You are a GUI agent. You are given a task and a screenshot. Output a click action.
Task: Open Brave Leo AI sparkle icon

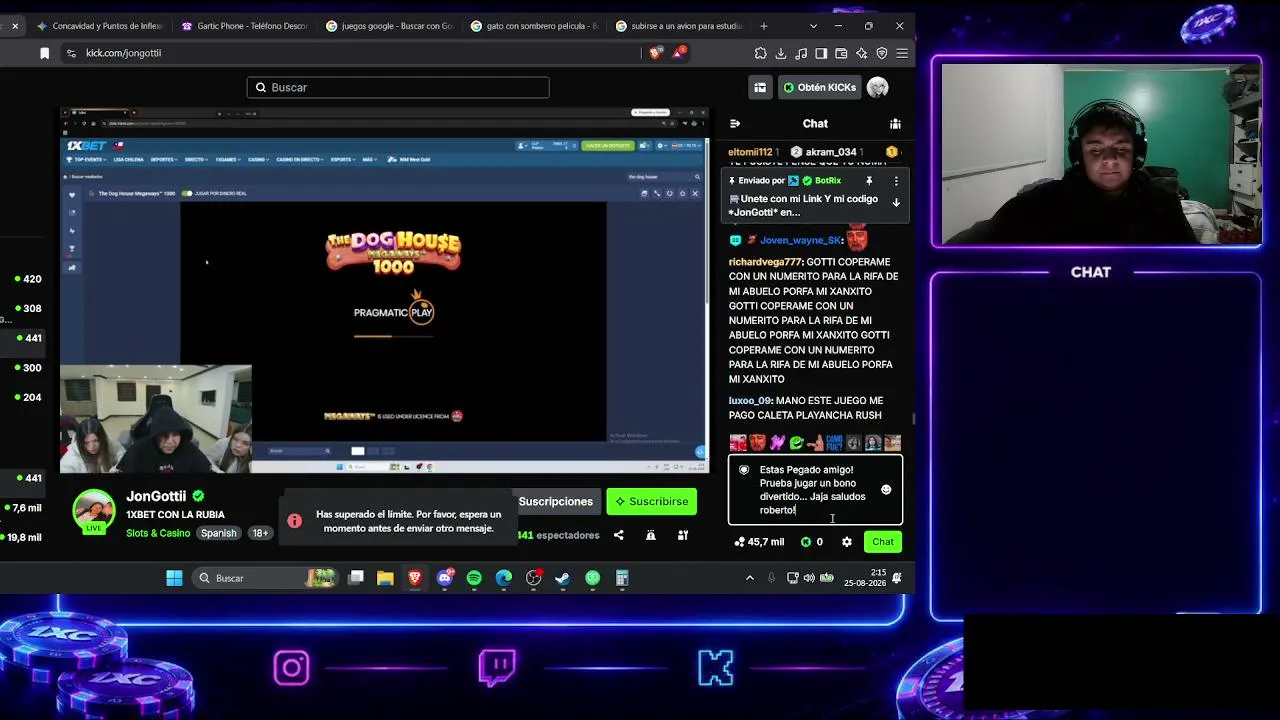coord(861,53)
